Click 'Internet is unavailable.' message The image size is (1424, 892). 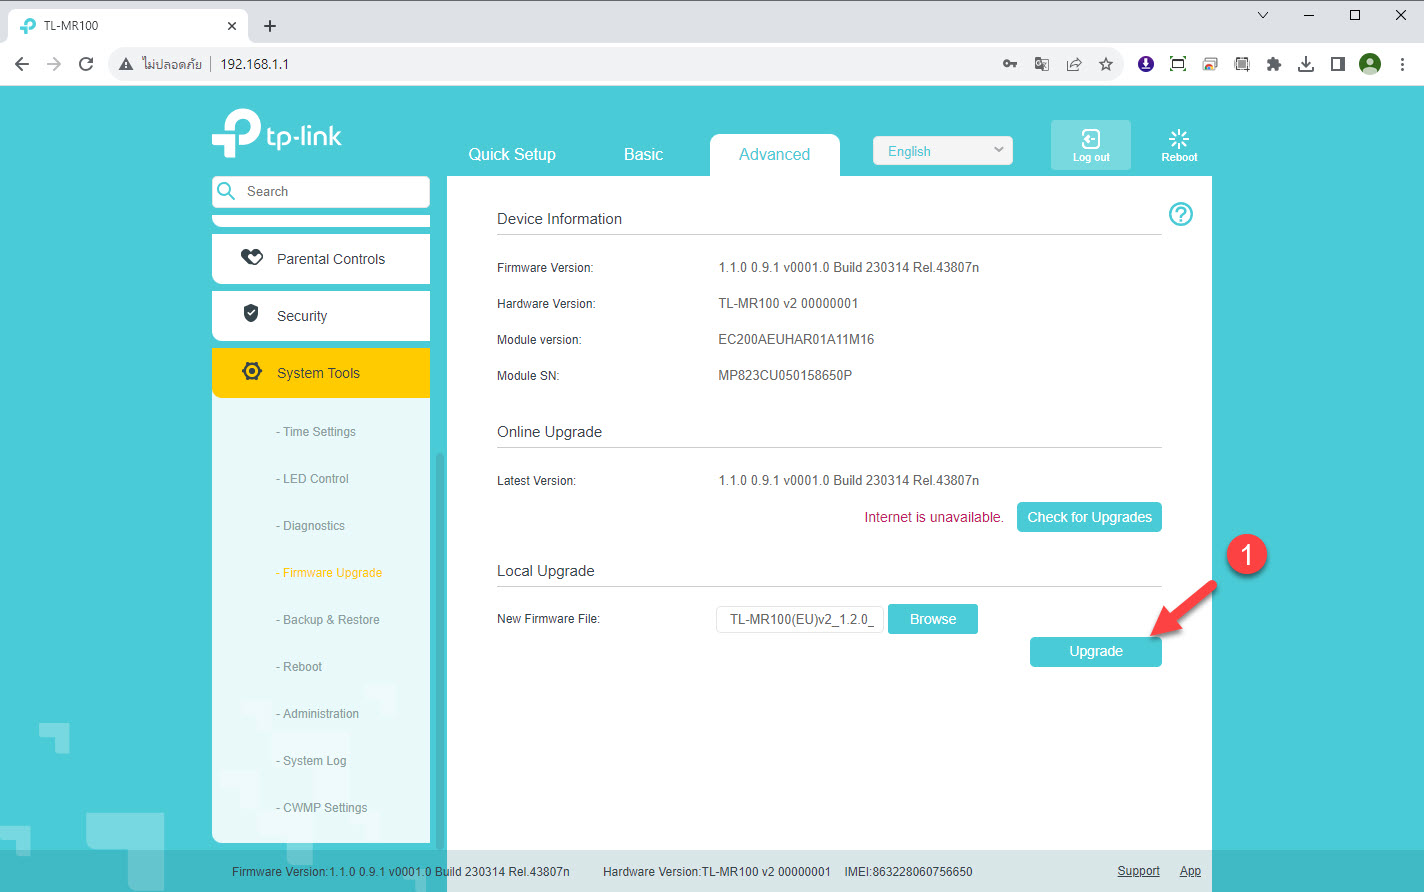[x=934, y=517]
